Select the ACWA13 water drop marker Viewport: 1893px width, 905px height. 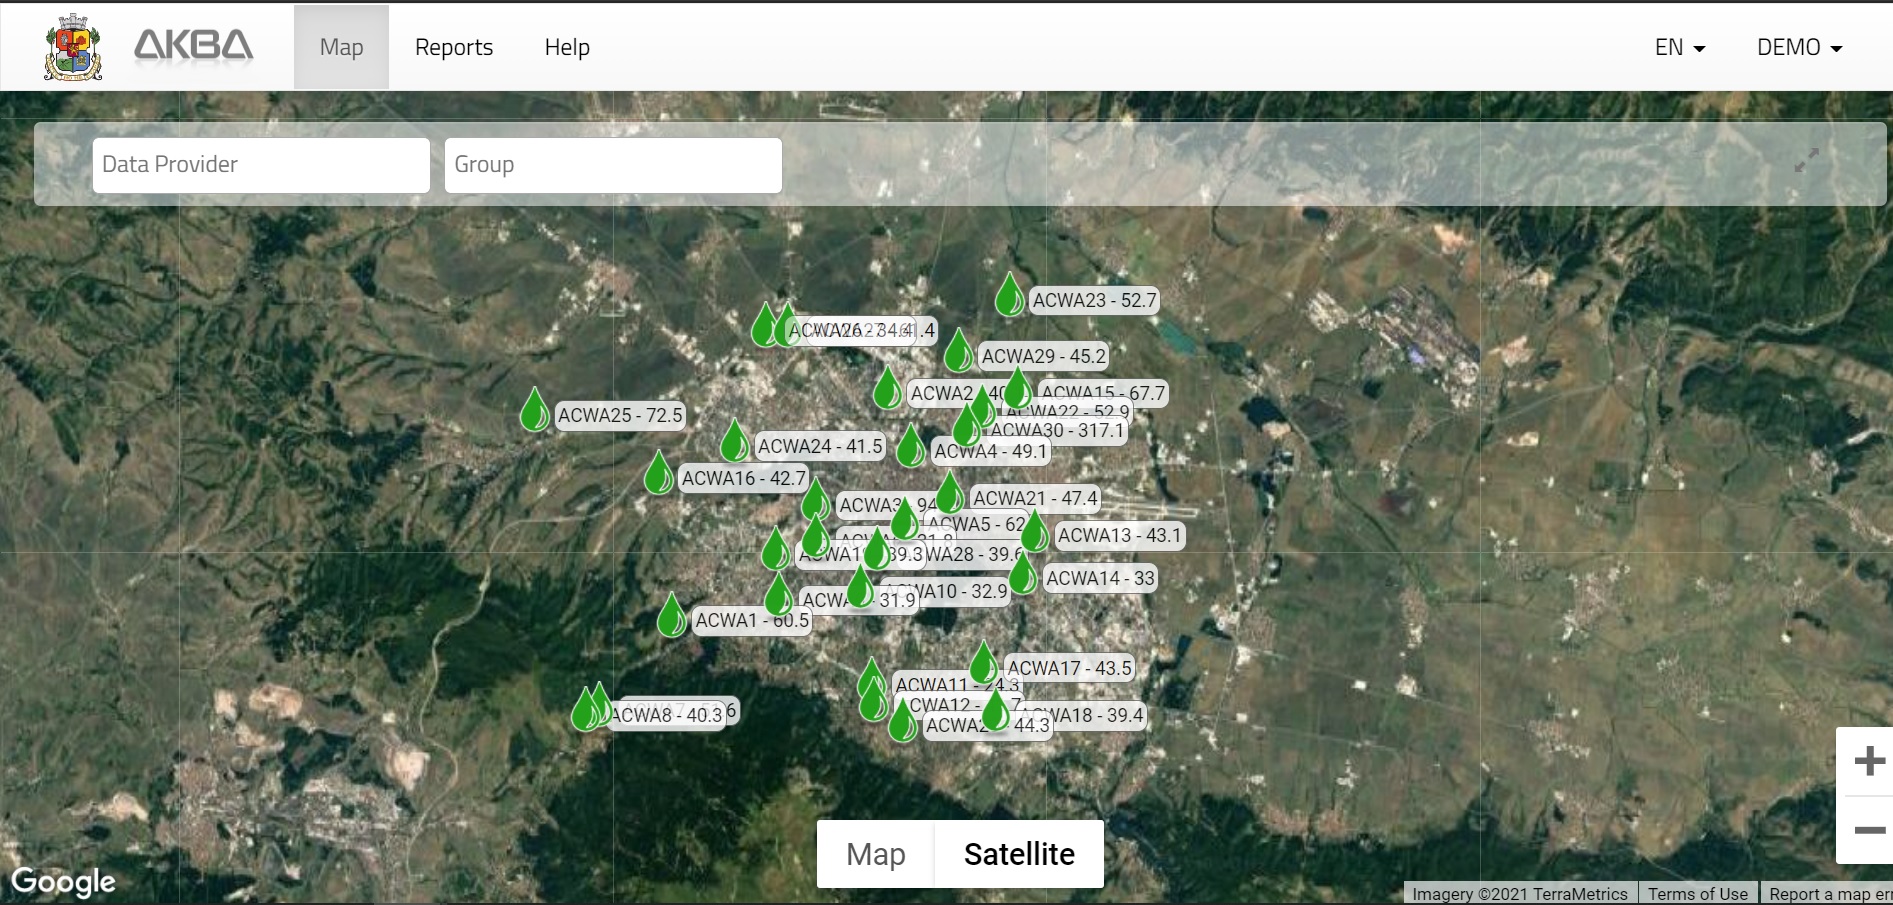point(1035,532)
